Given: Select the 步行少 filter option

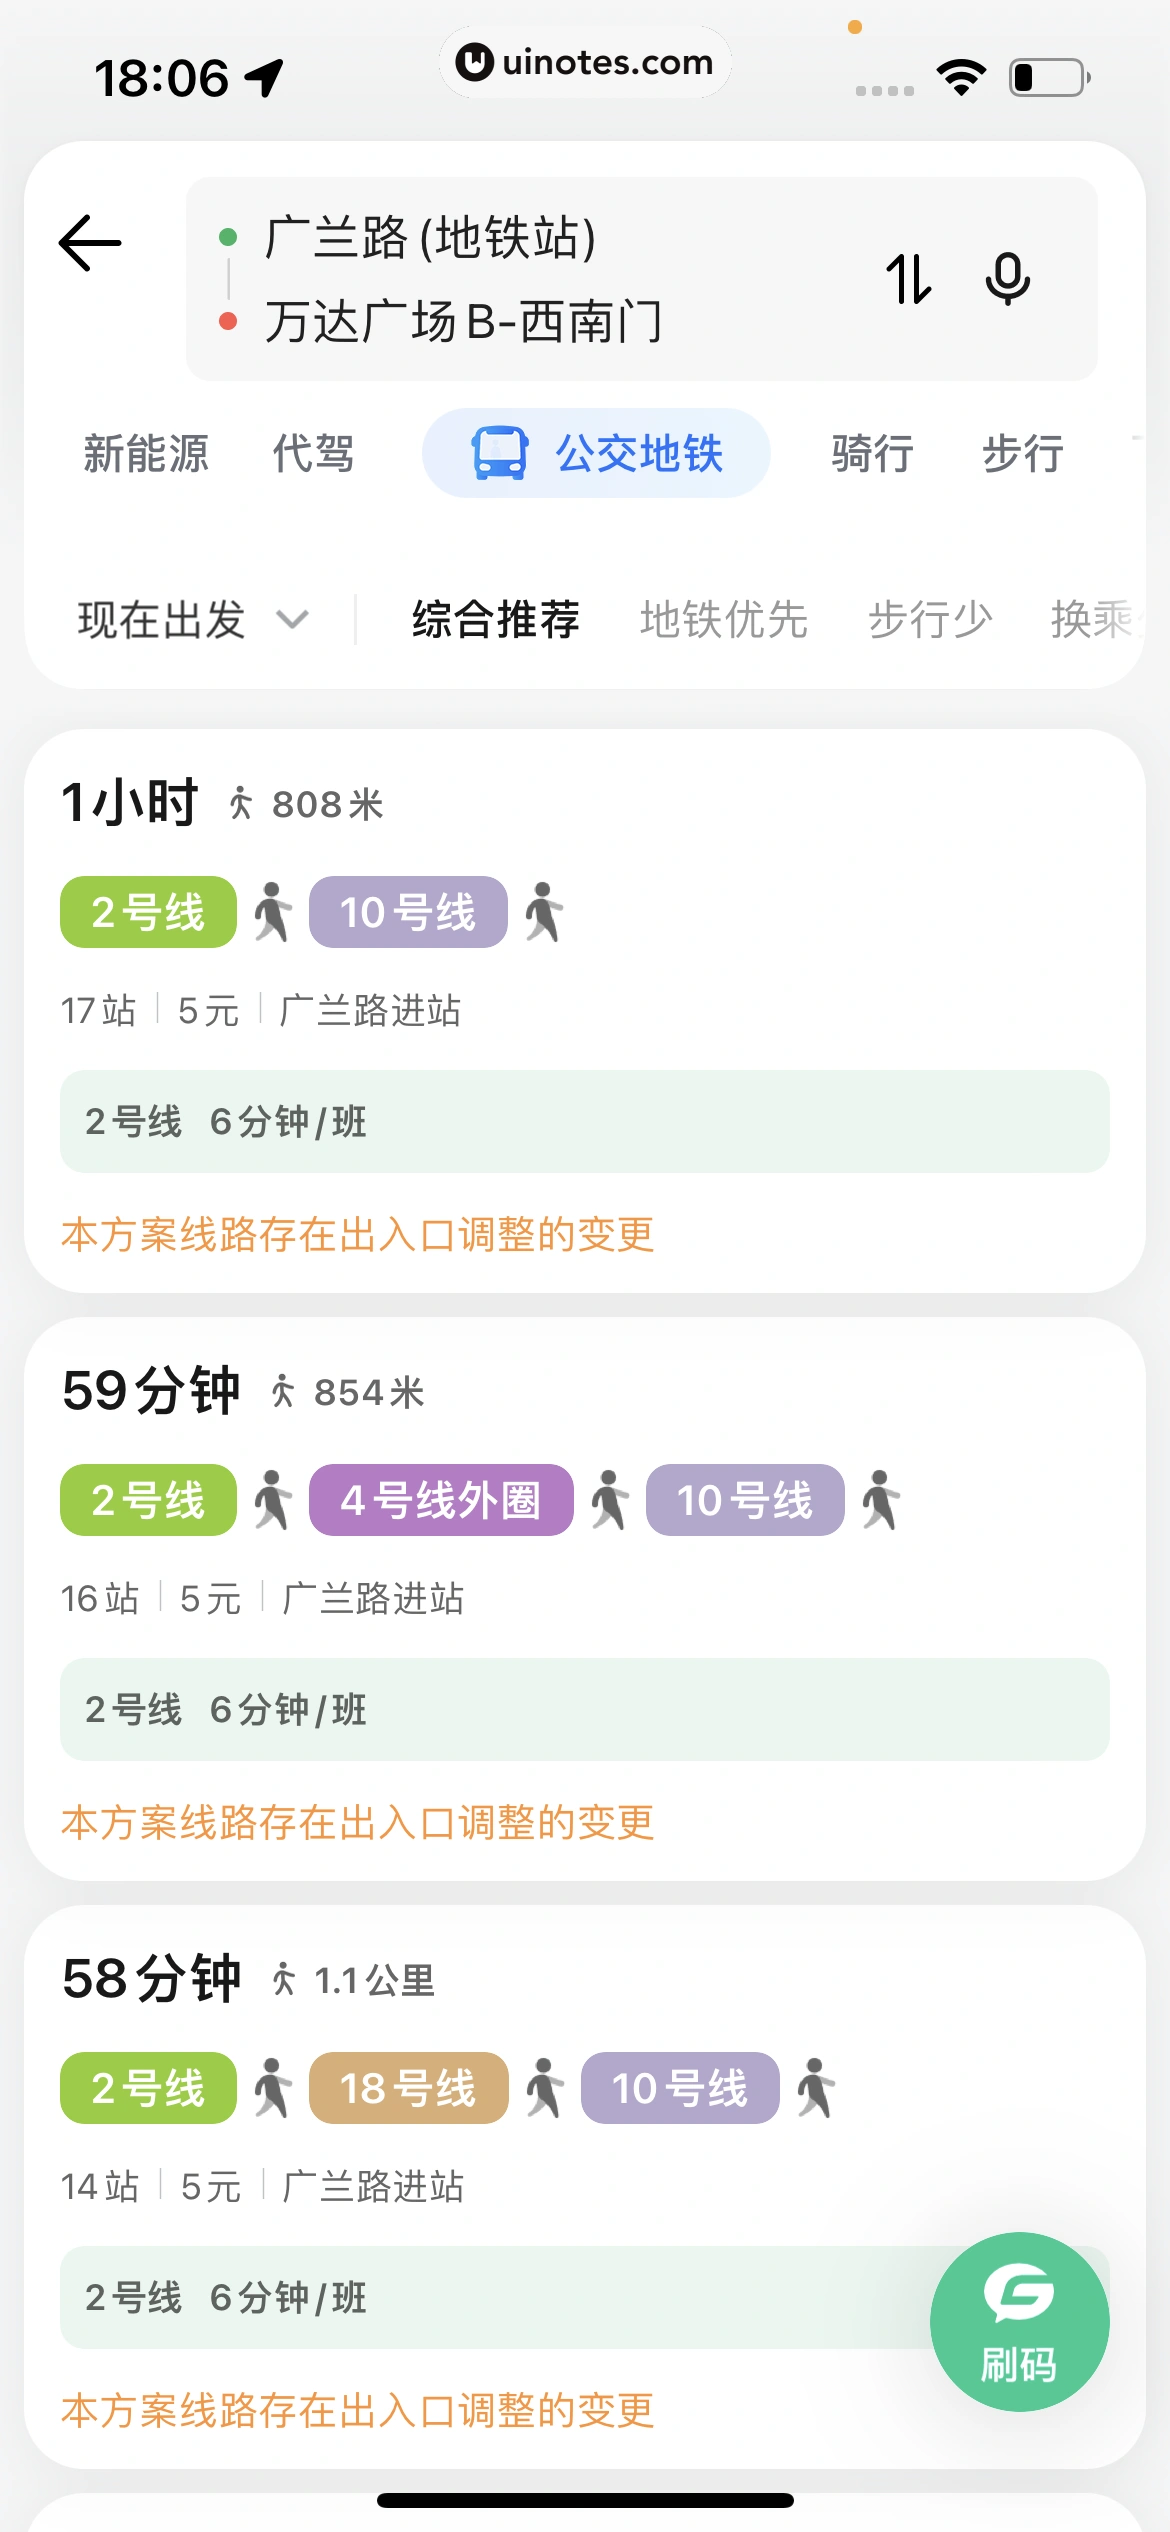Looking at the screenshot, I should point(930,620).
